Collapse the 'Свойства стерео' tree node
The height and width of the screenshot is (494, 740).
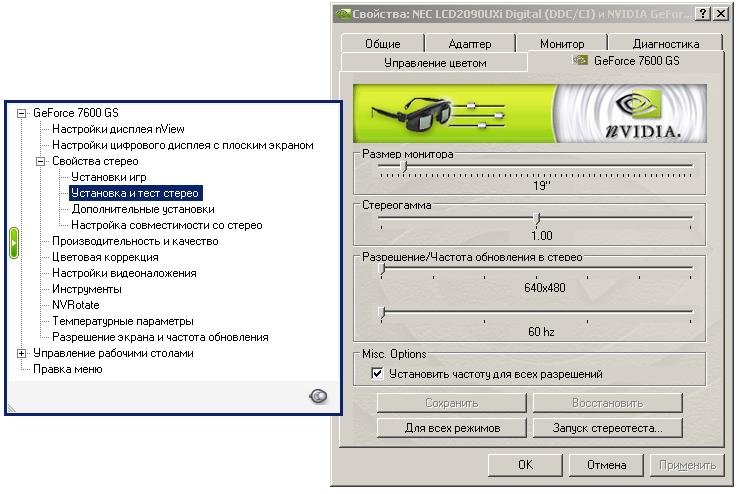coord(41,161)
